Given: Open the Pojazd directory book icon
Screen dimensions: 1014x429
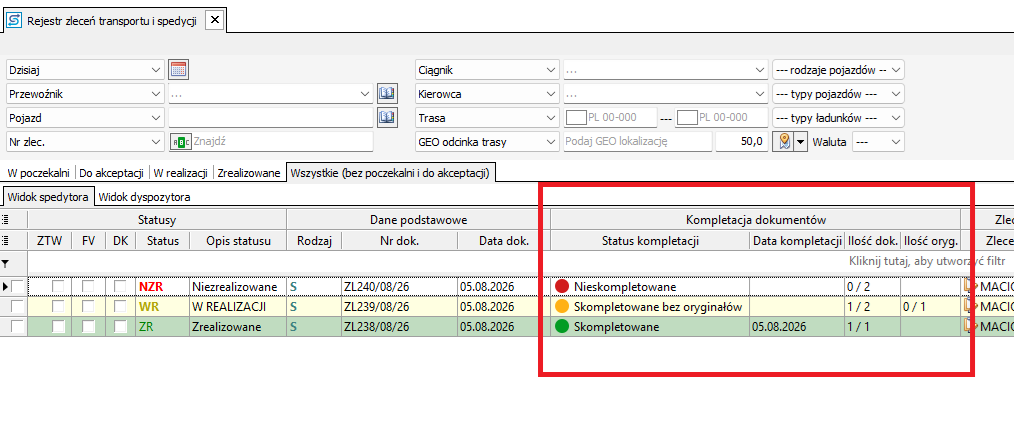Looking at the screenshot, I should [387, 117].
